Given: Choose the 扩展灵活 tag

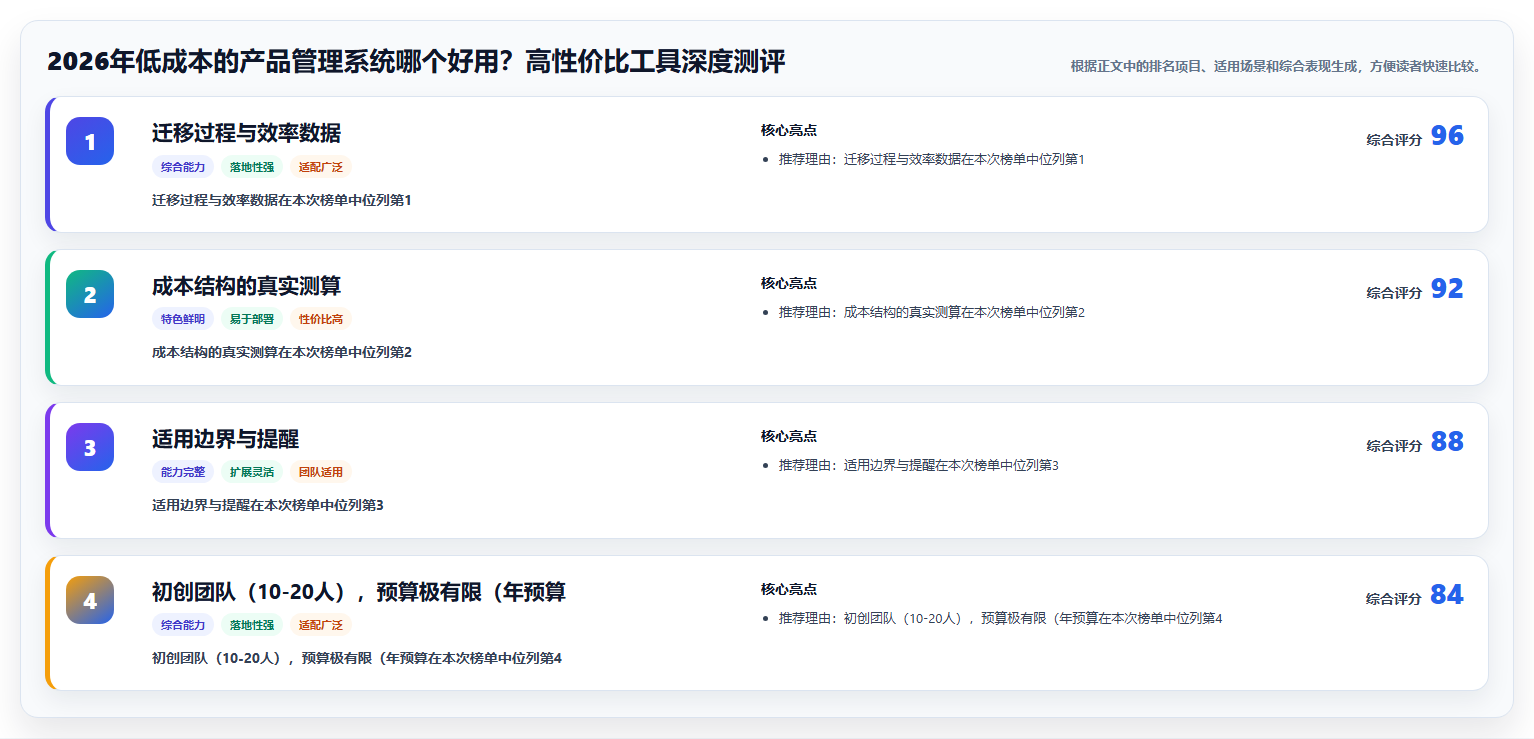Looking at the screenshot, I should click(x=252, y=472).
